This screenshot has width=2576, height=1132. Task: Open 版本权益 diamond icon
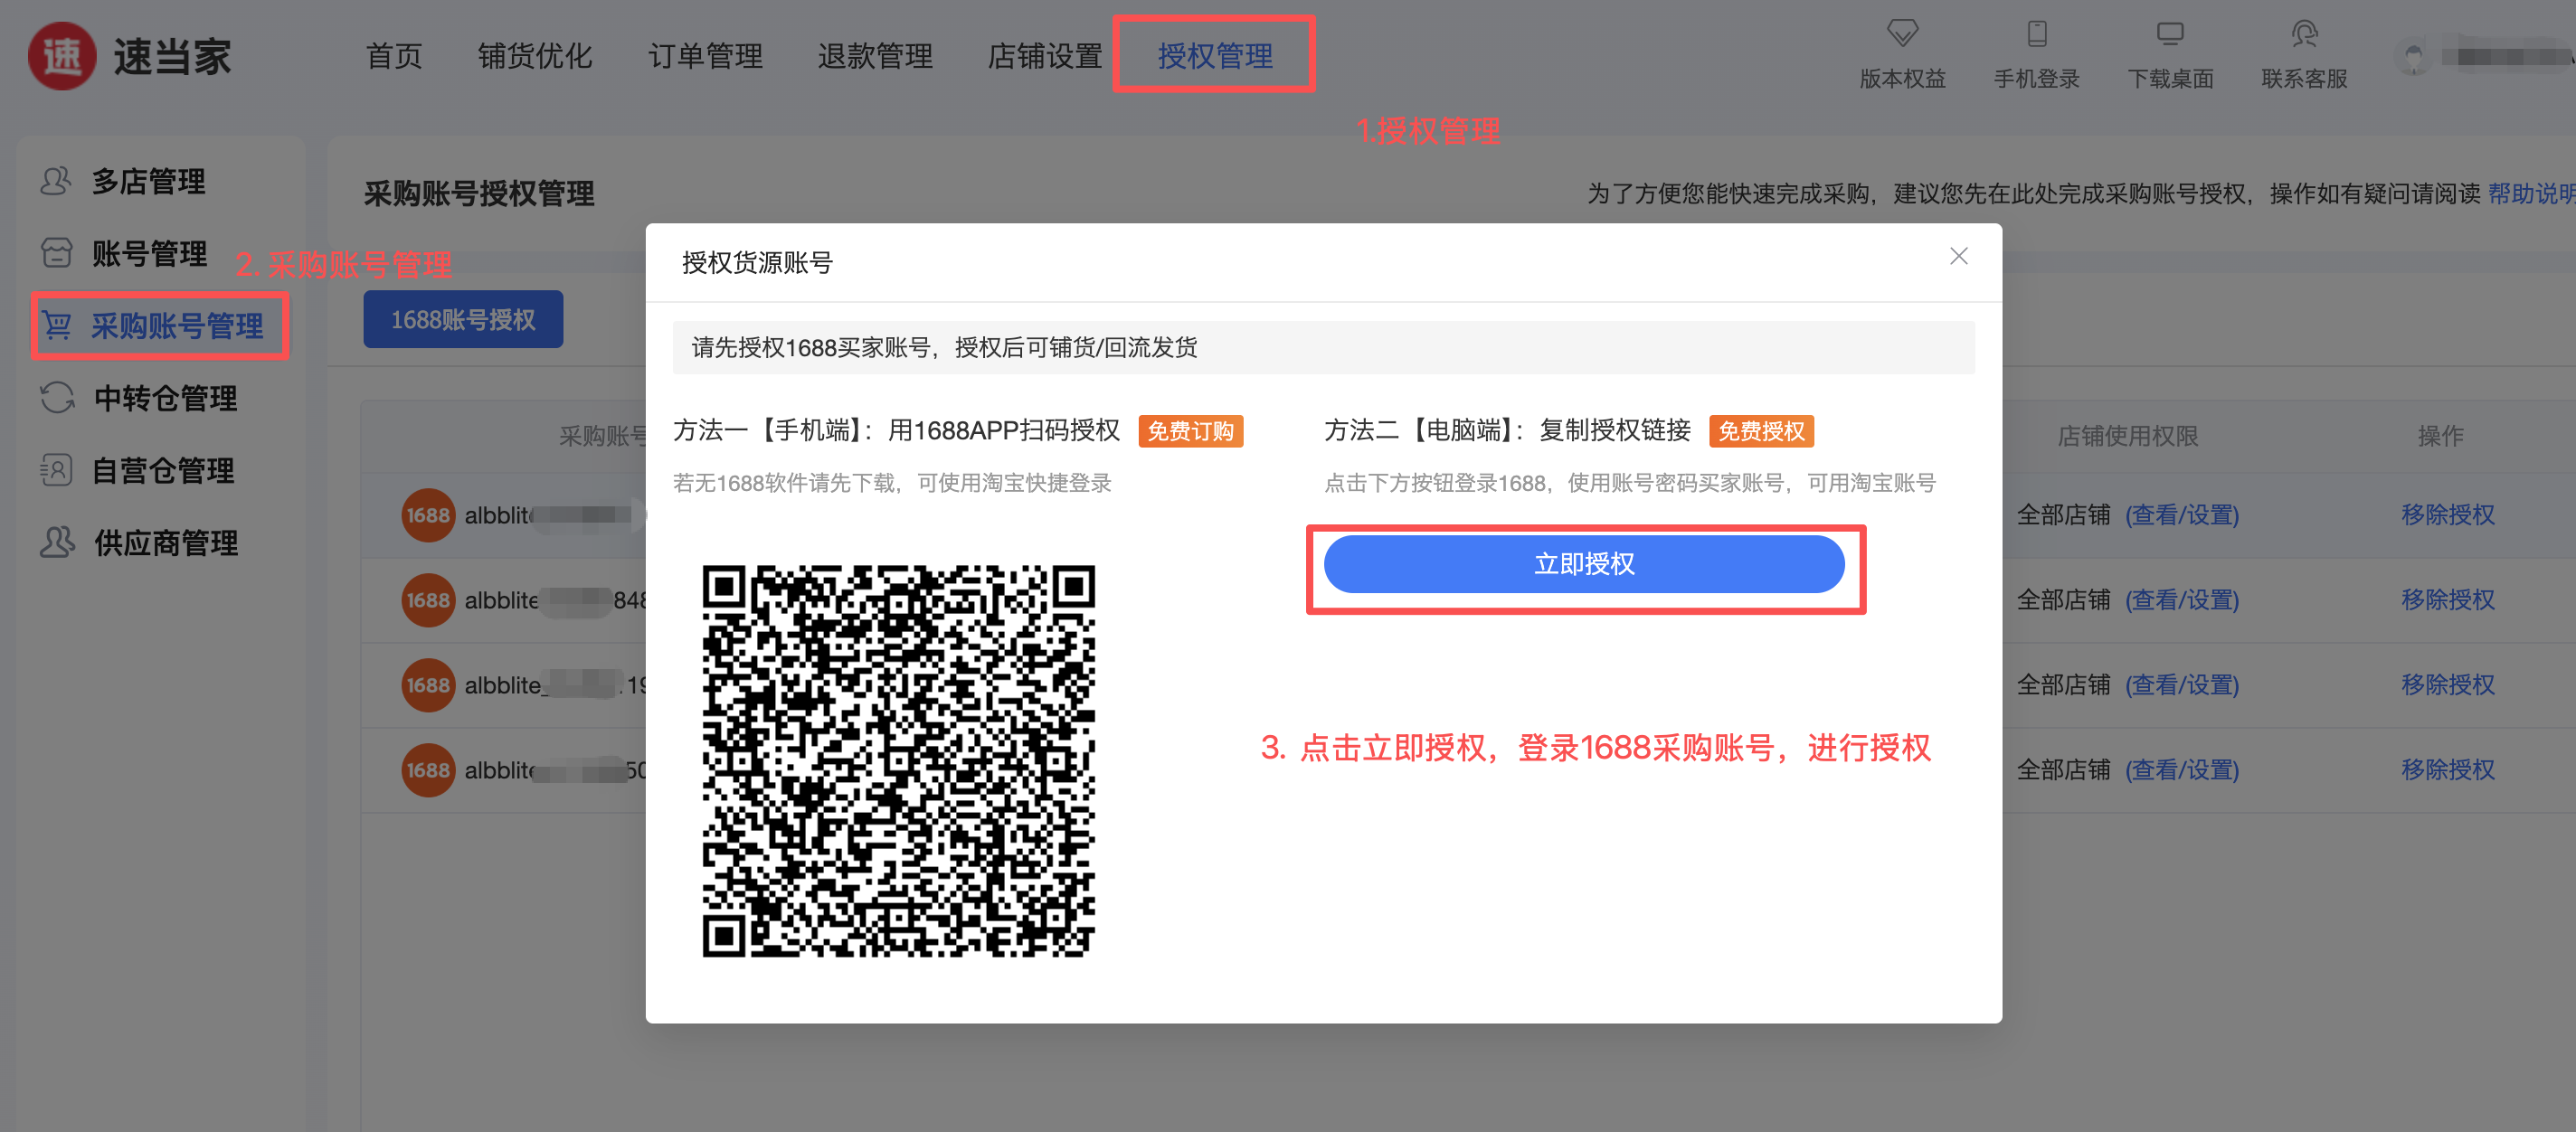(x=1901, y=34)
